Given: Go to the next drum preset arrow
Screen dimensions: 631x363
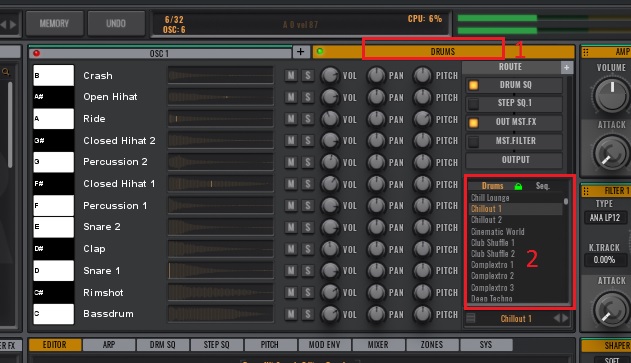Looking at the screenshot, I should (565, 318).
